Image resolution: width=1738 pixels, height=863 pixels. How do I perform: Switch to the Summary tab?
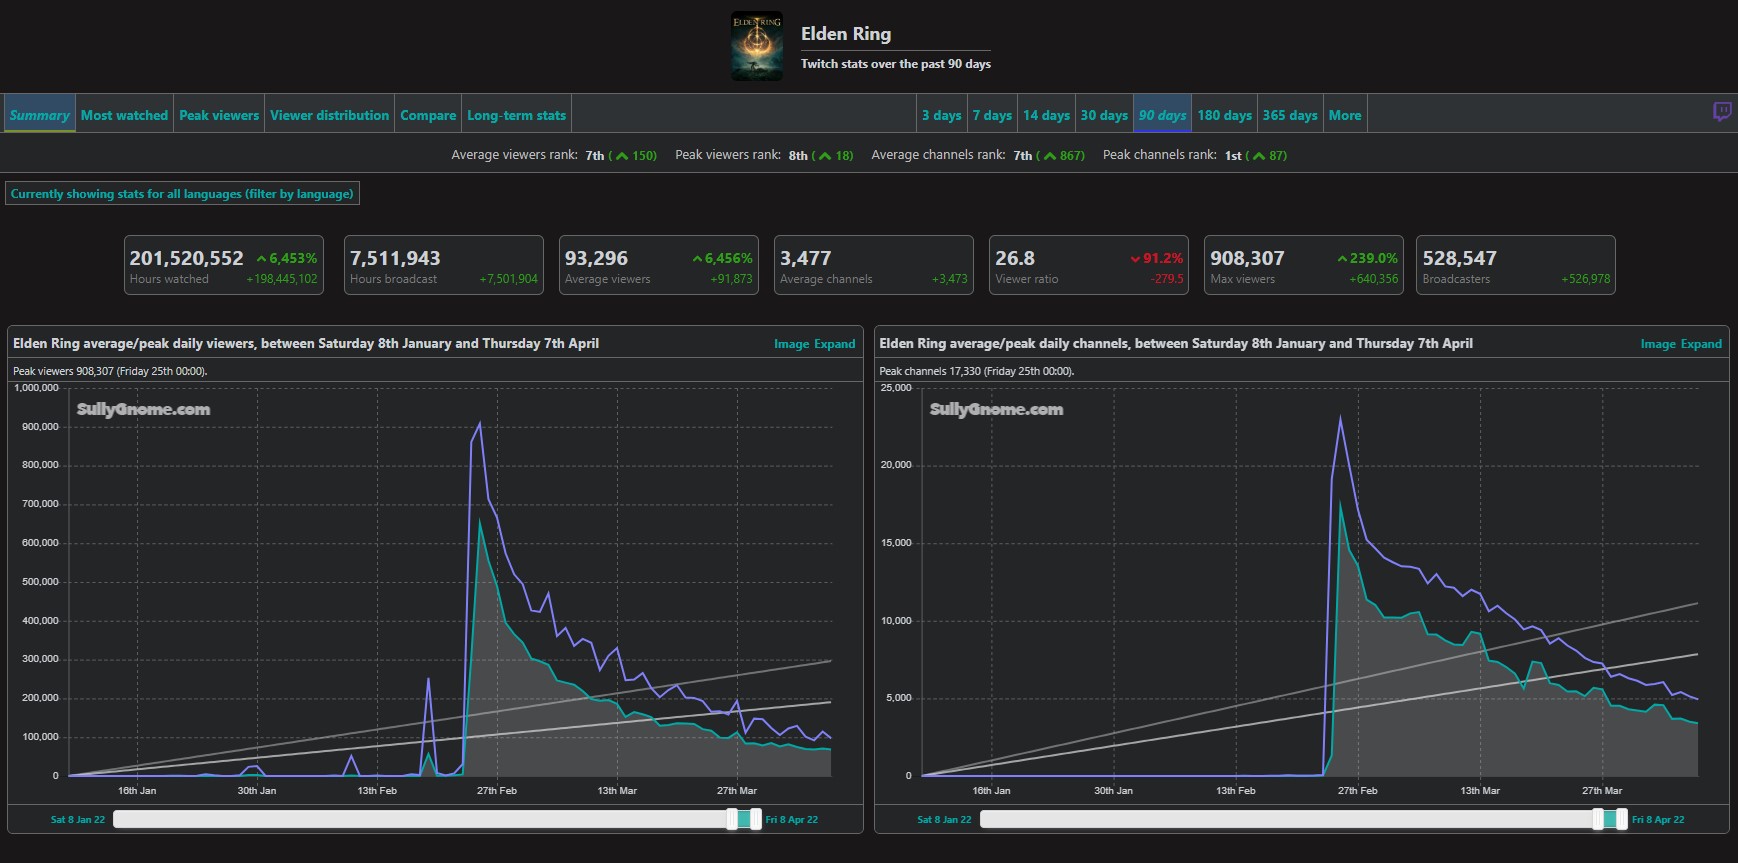40,115
